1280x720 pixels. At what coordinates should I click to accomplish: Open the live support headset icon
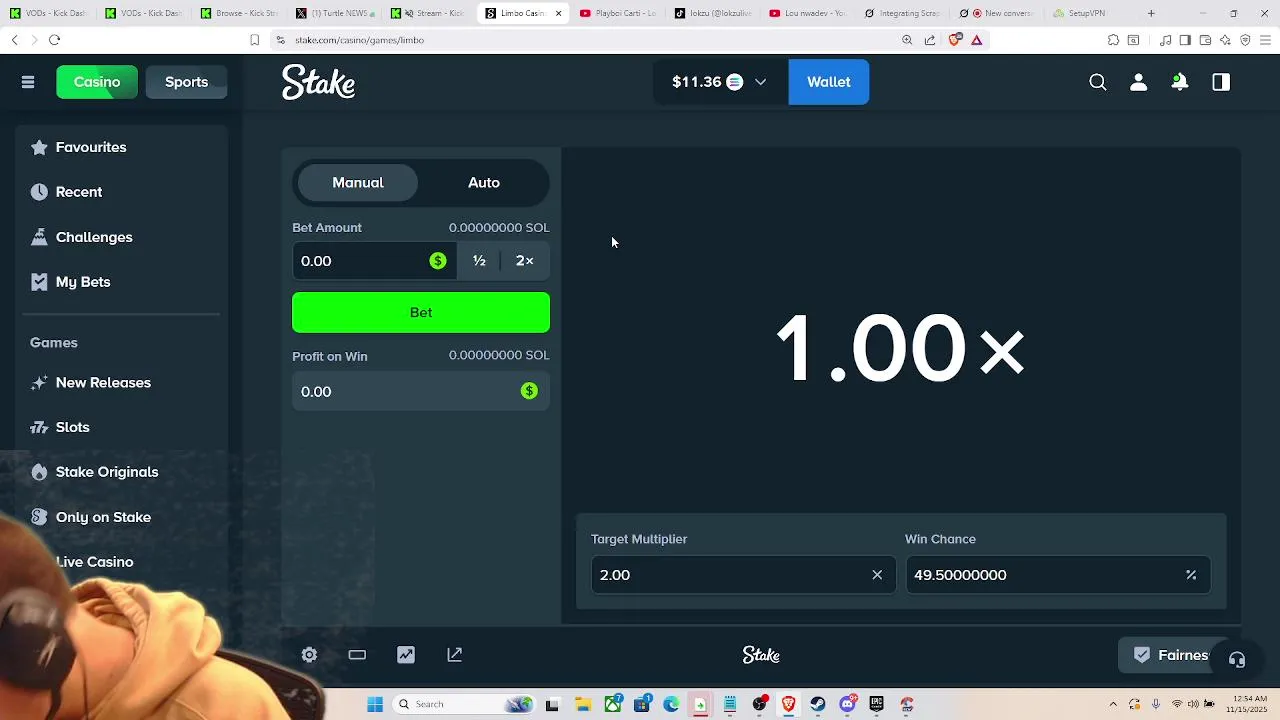coord(1237,659)
